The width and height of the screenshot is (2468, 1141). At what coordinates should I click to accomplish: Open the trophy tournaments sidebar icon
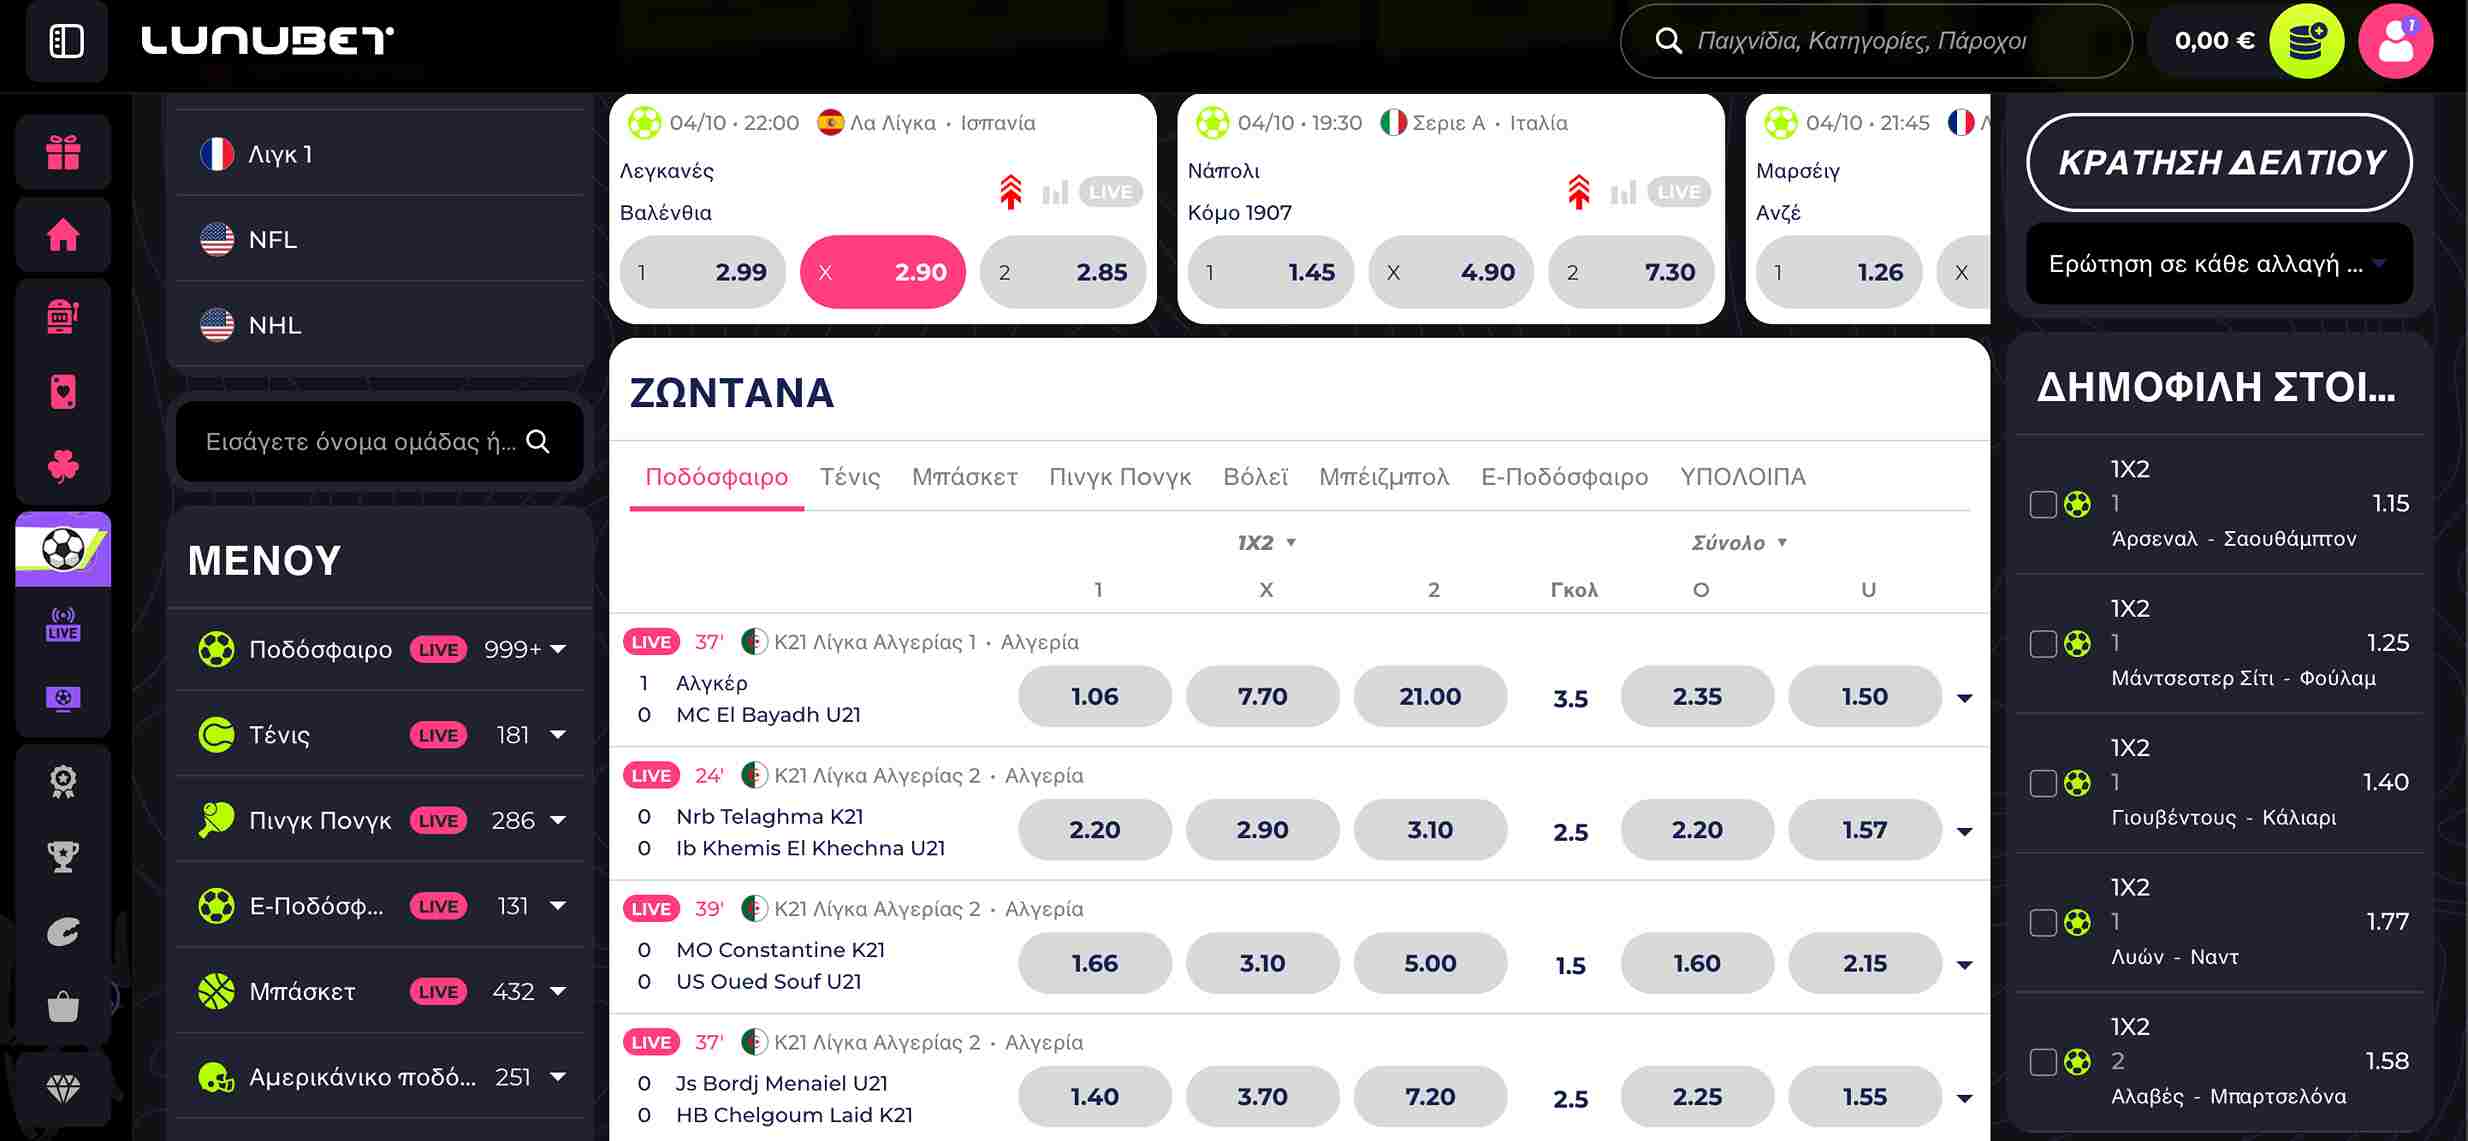63,857
